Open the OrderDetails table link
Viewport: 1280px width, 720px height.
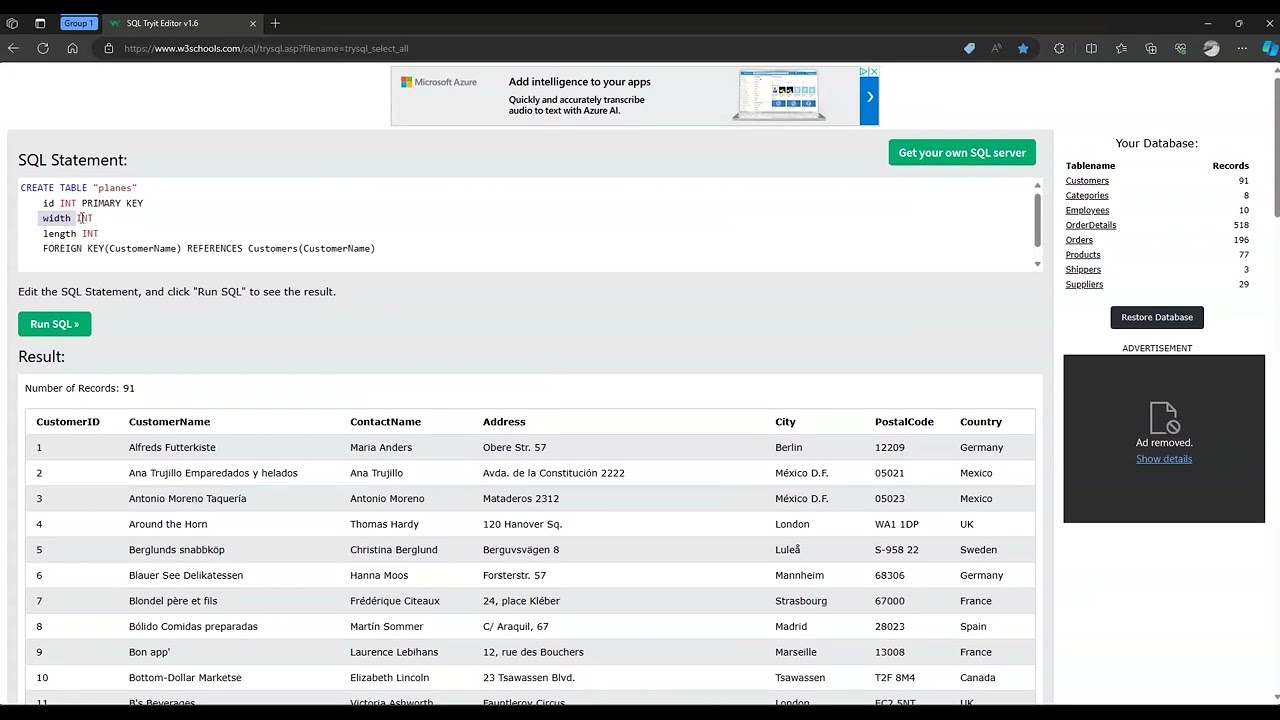tap(1091, 225)
